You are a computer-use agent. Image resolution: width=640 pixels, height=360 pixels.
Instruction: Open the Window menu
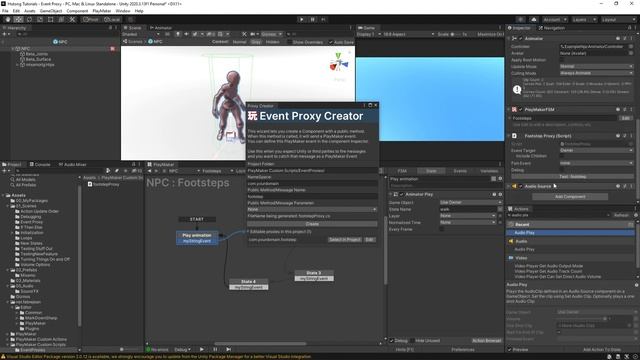[123, 11]
